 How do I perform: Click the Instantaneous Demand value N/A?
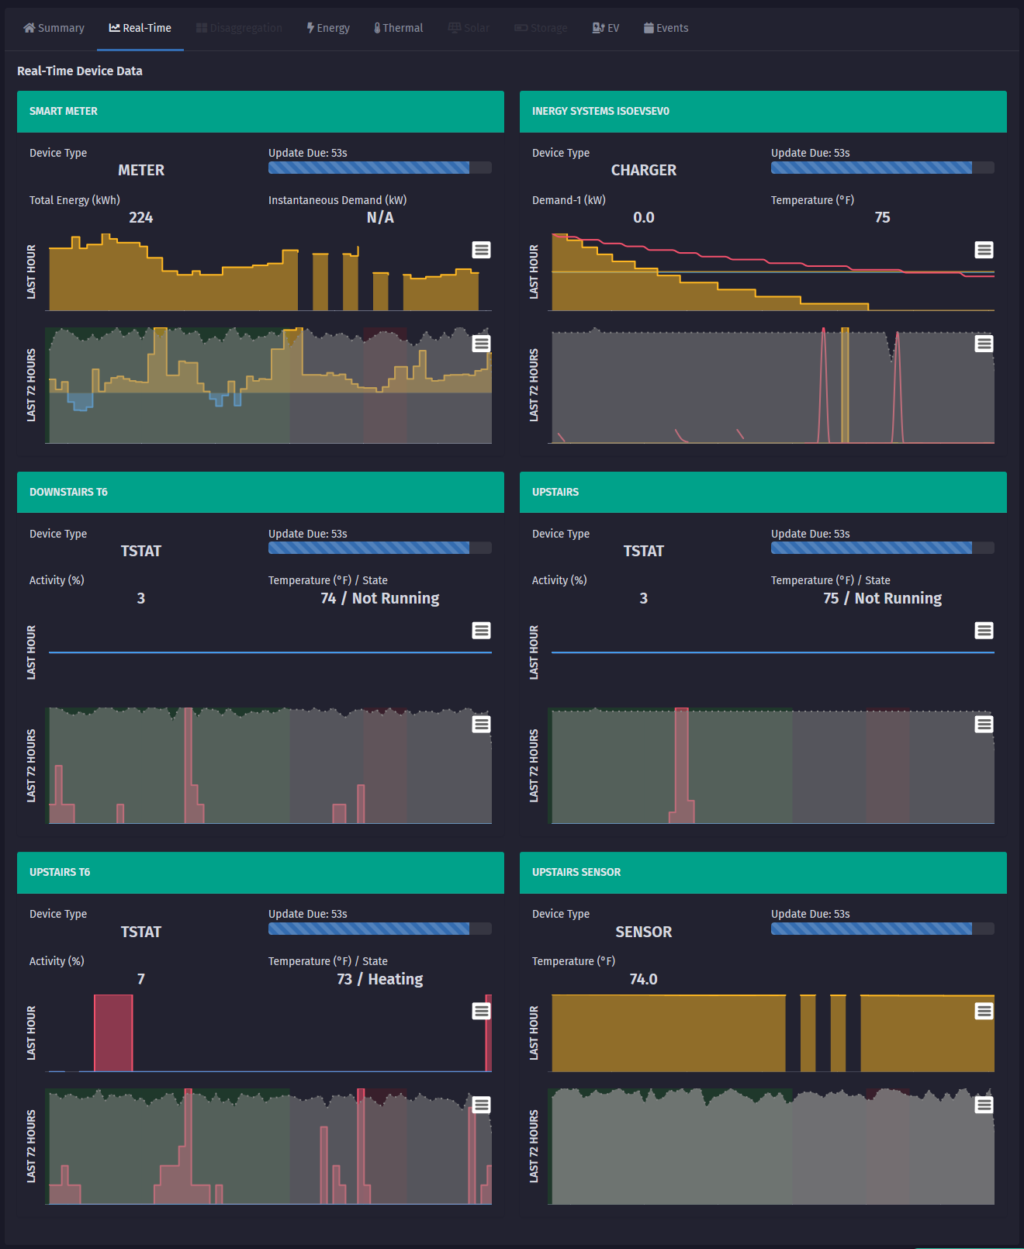[380, 217]
